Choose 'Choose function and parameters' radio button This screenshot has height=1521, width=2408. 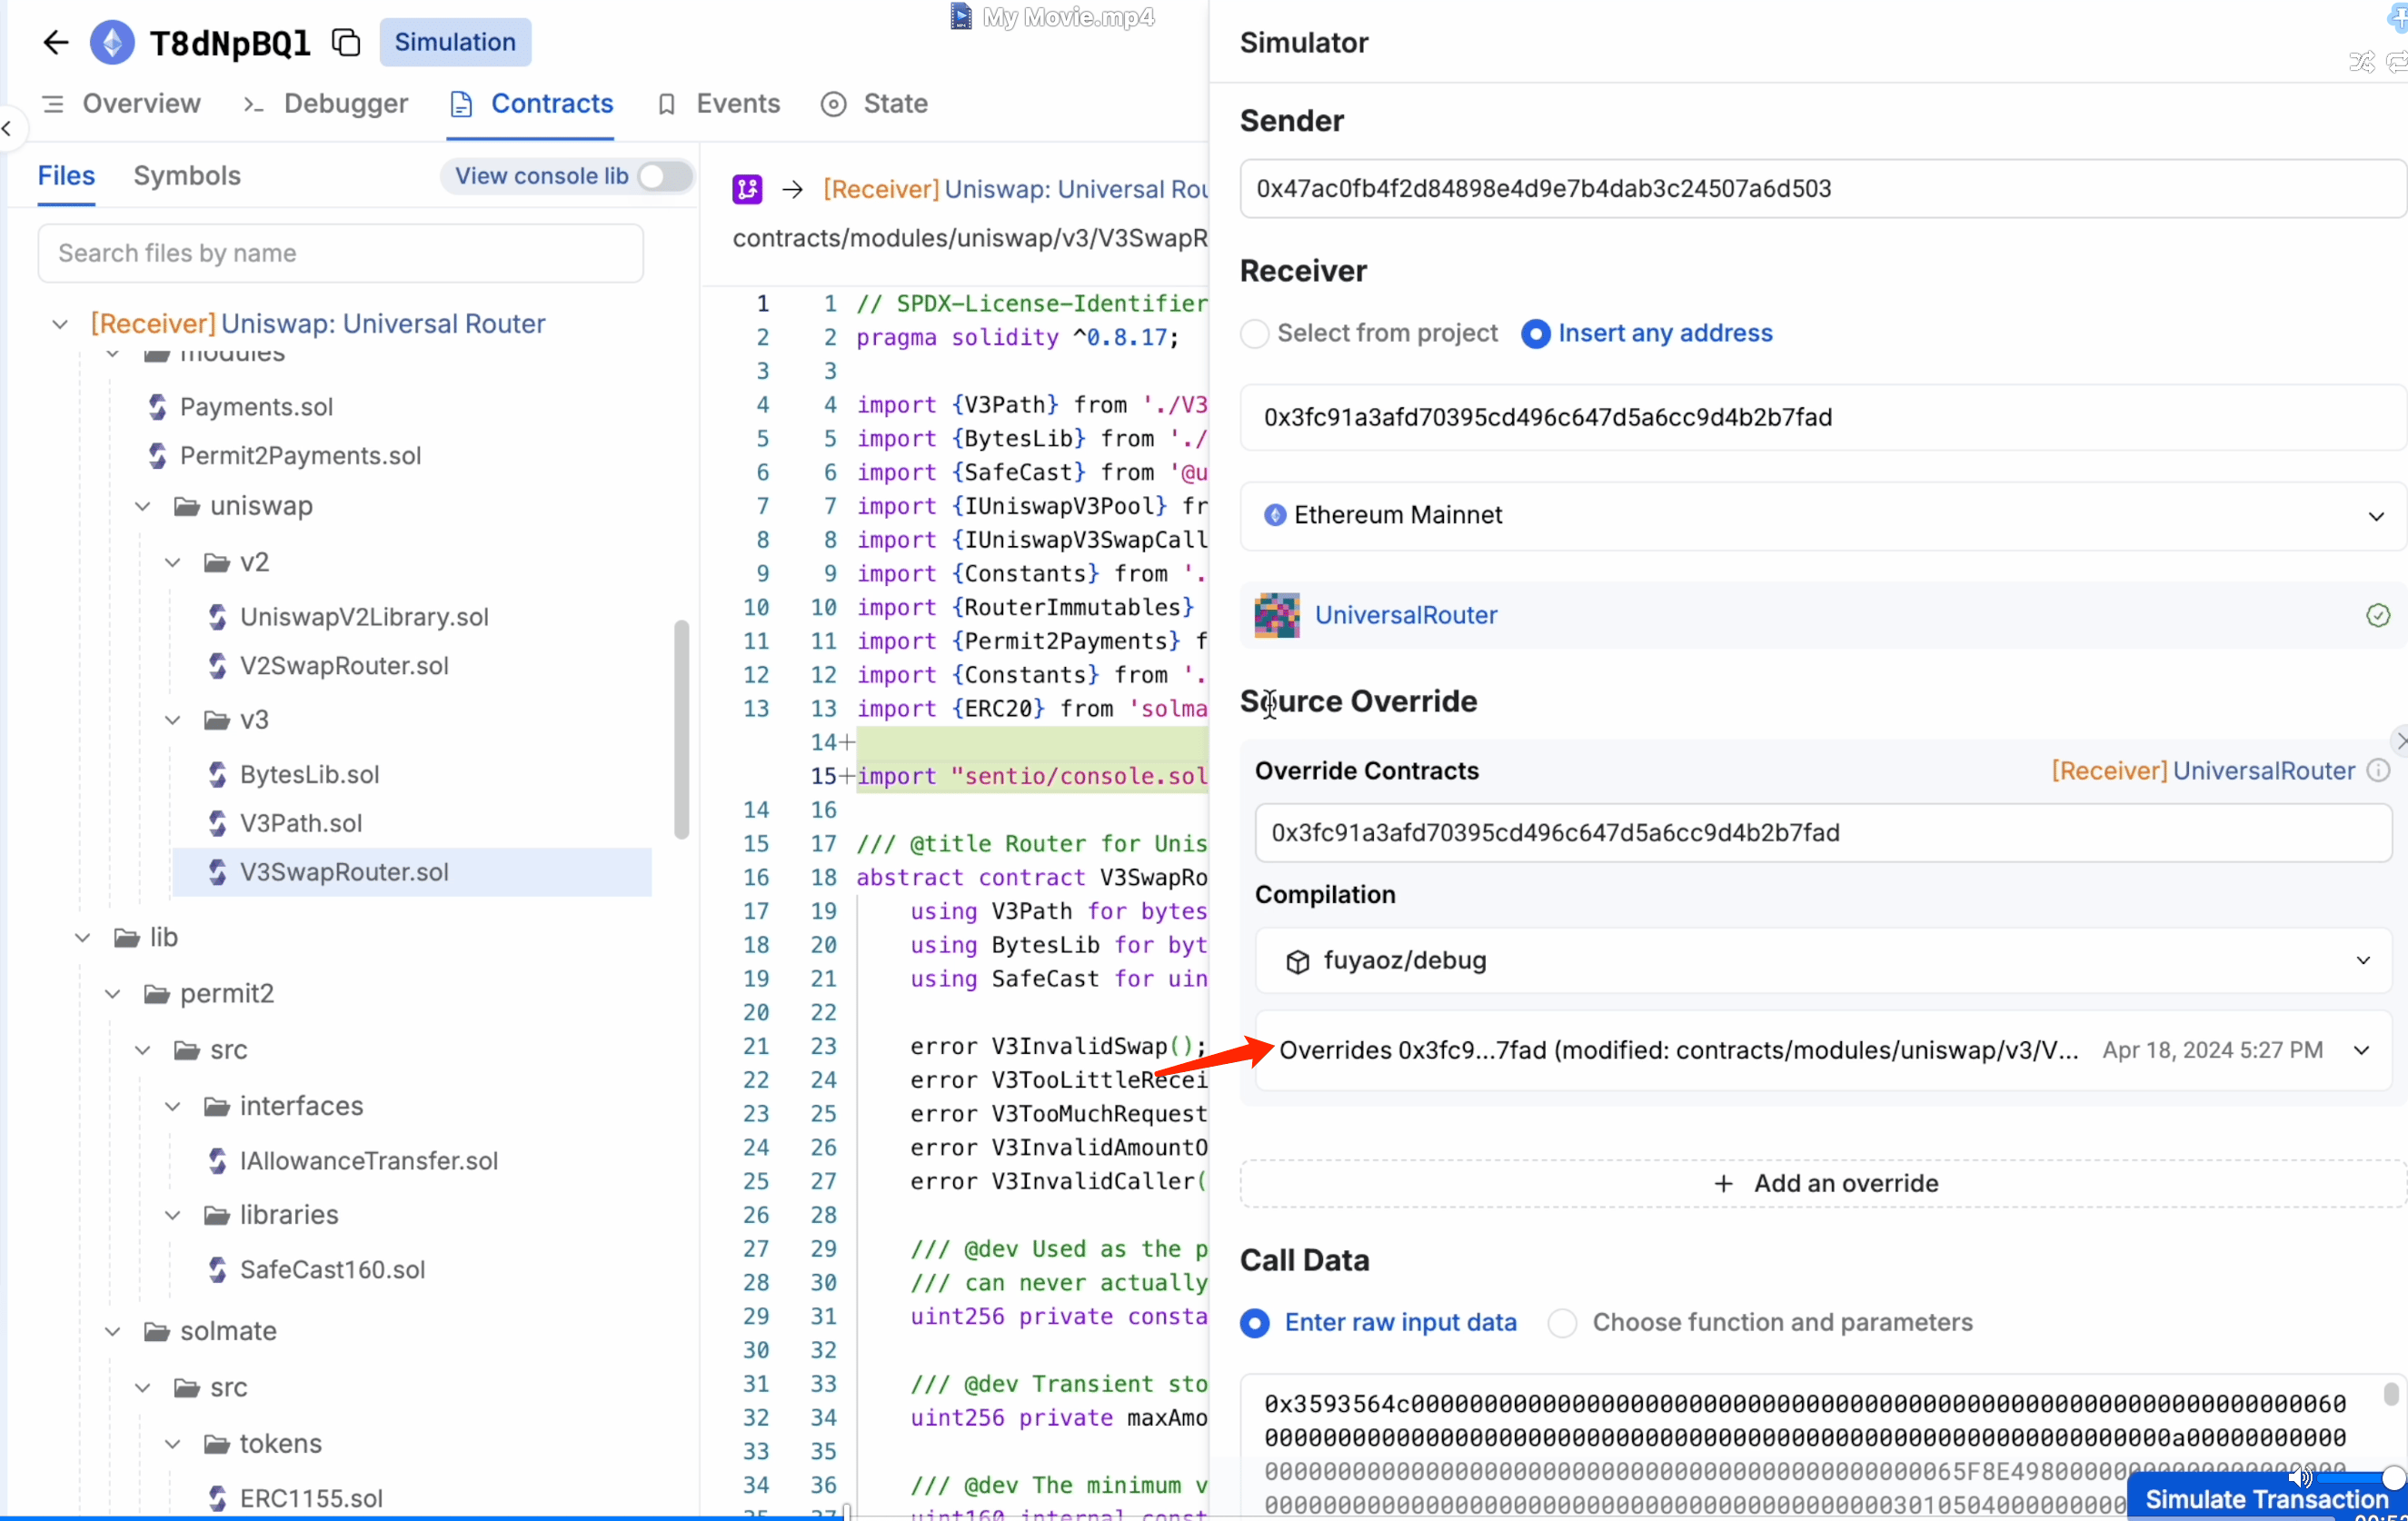[1562, 1322]
